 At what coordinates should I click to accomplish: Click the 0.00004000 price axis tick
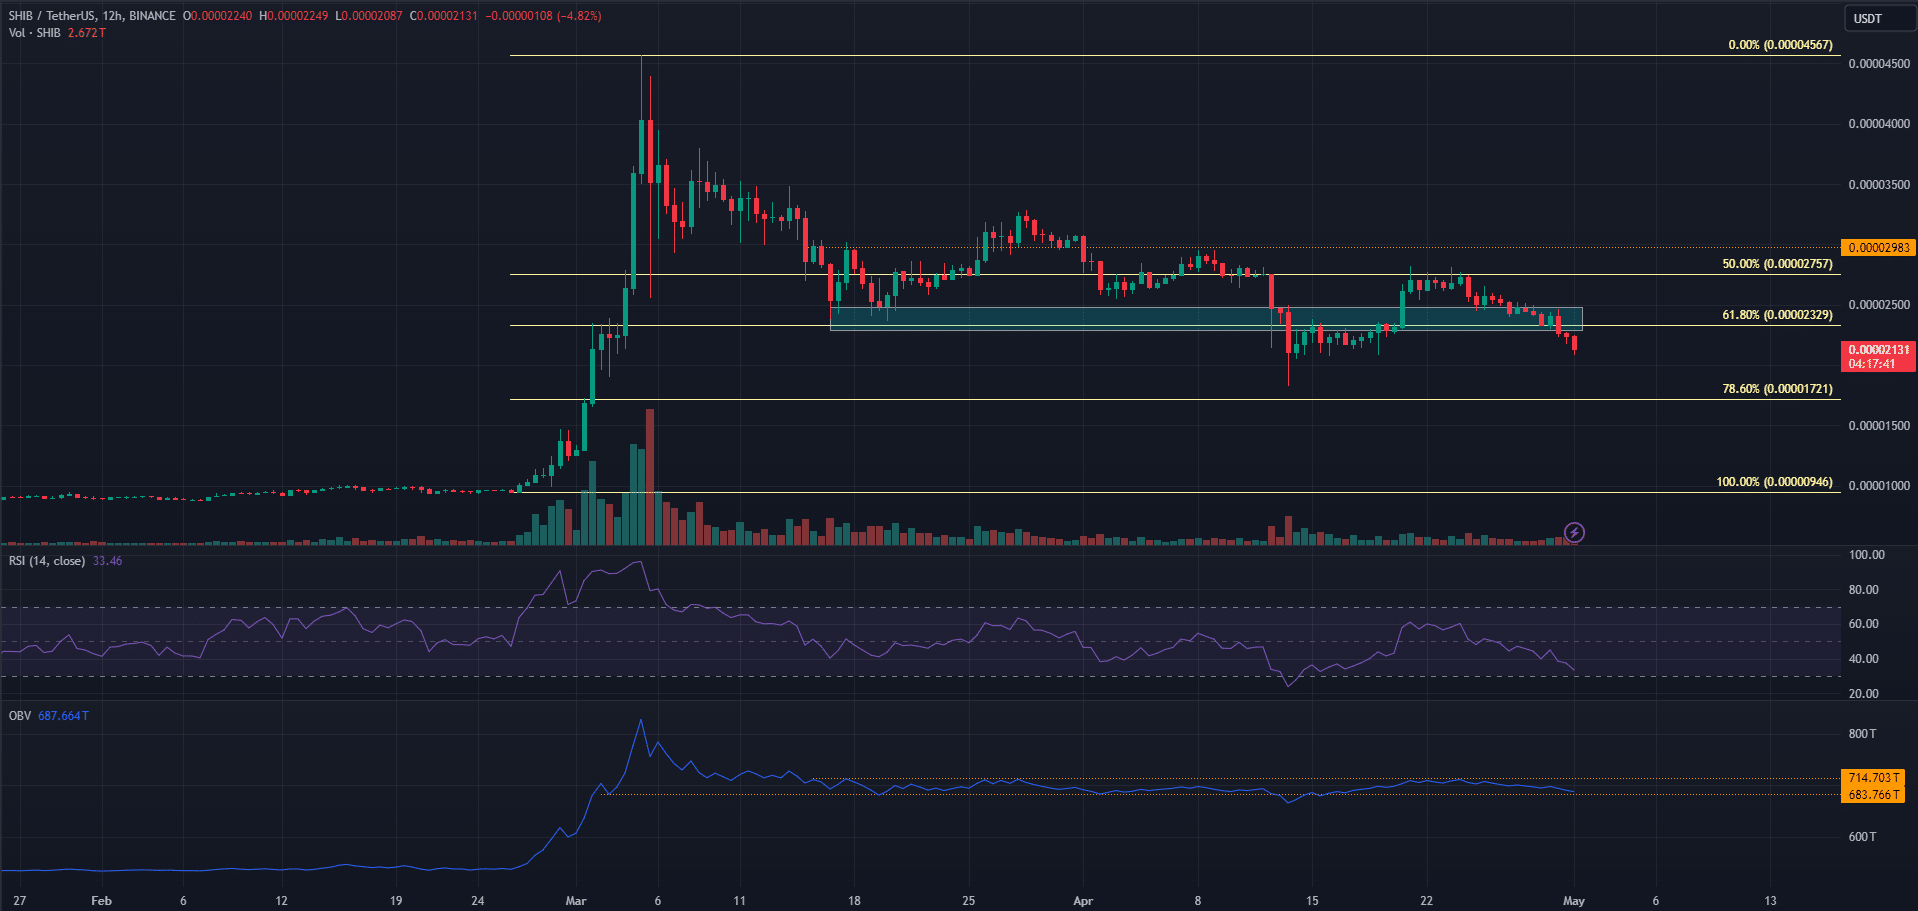[1879, 124]
